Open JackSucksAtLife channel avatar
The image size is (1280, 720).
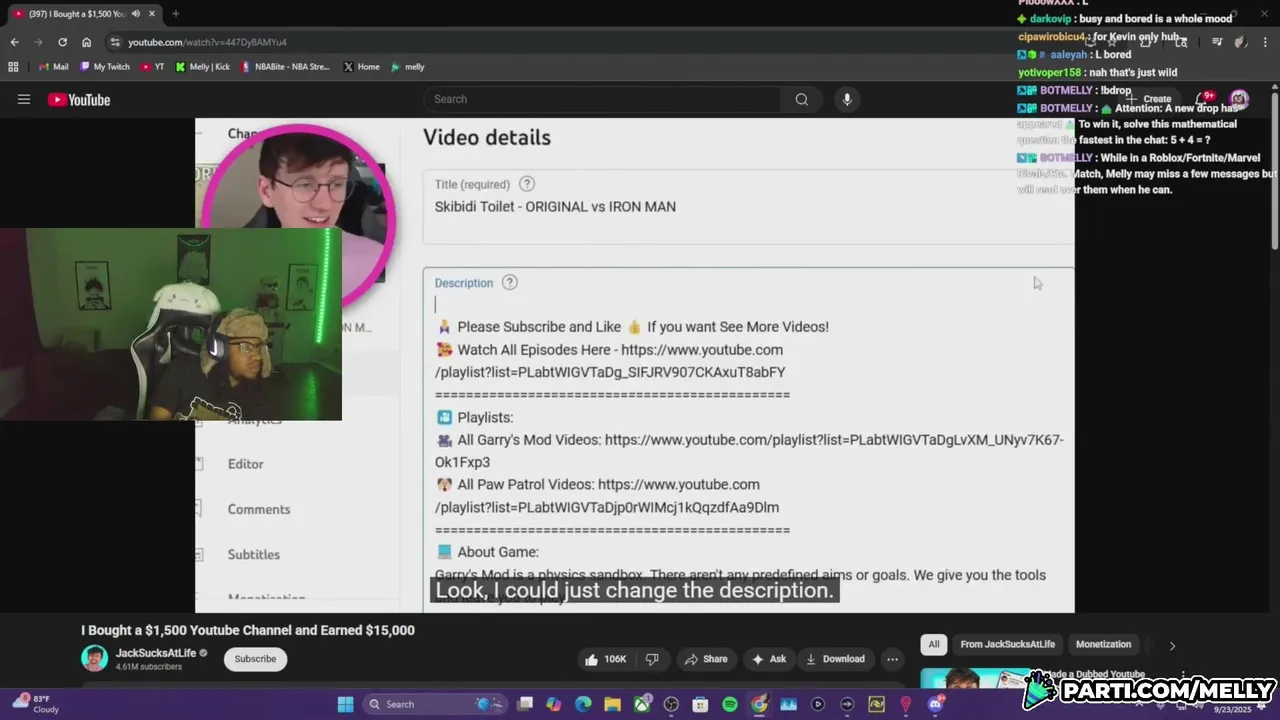94,659
